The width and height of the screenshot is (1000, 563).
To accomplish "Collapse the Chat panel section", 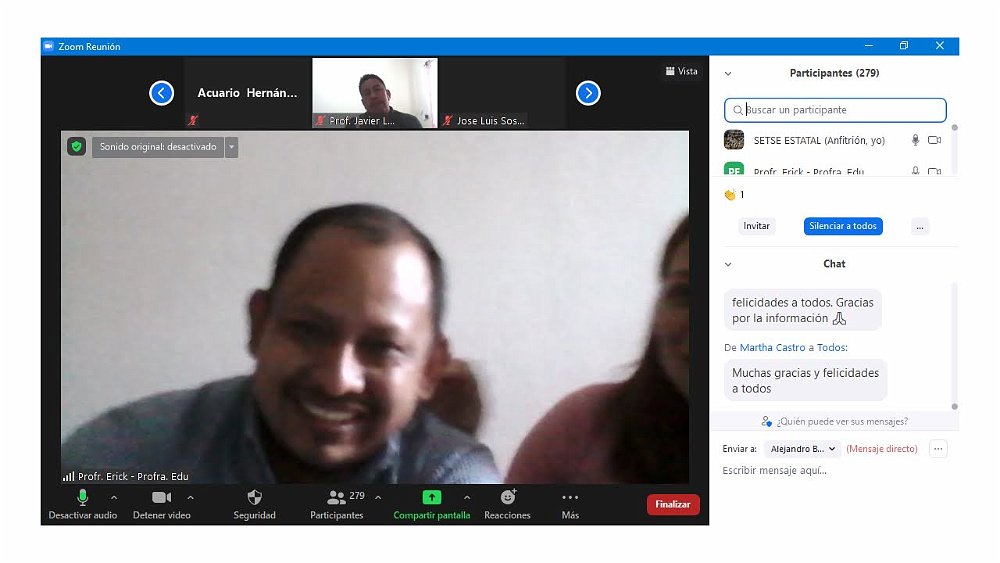I will (x=728, y=264).
